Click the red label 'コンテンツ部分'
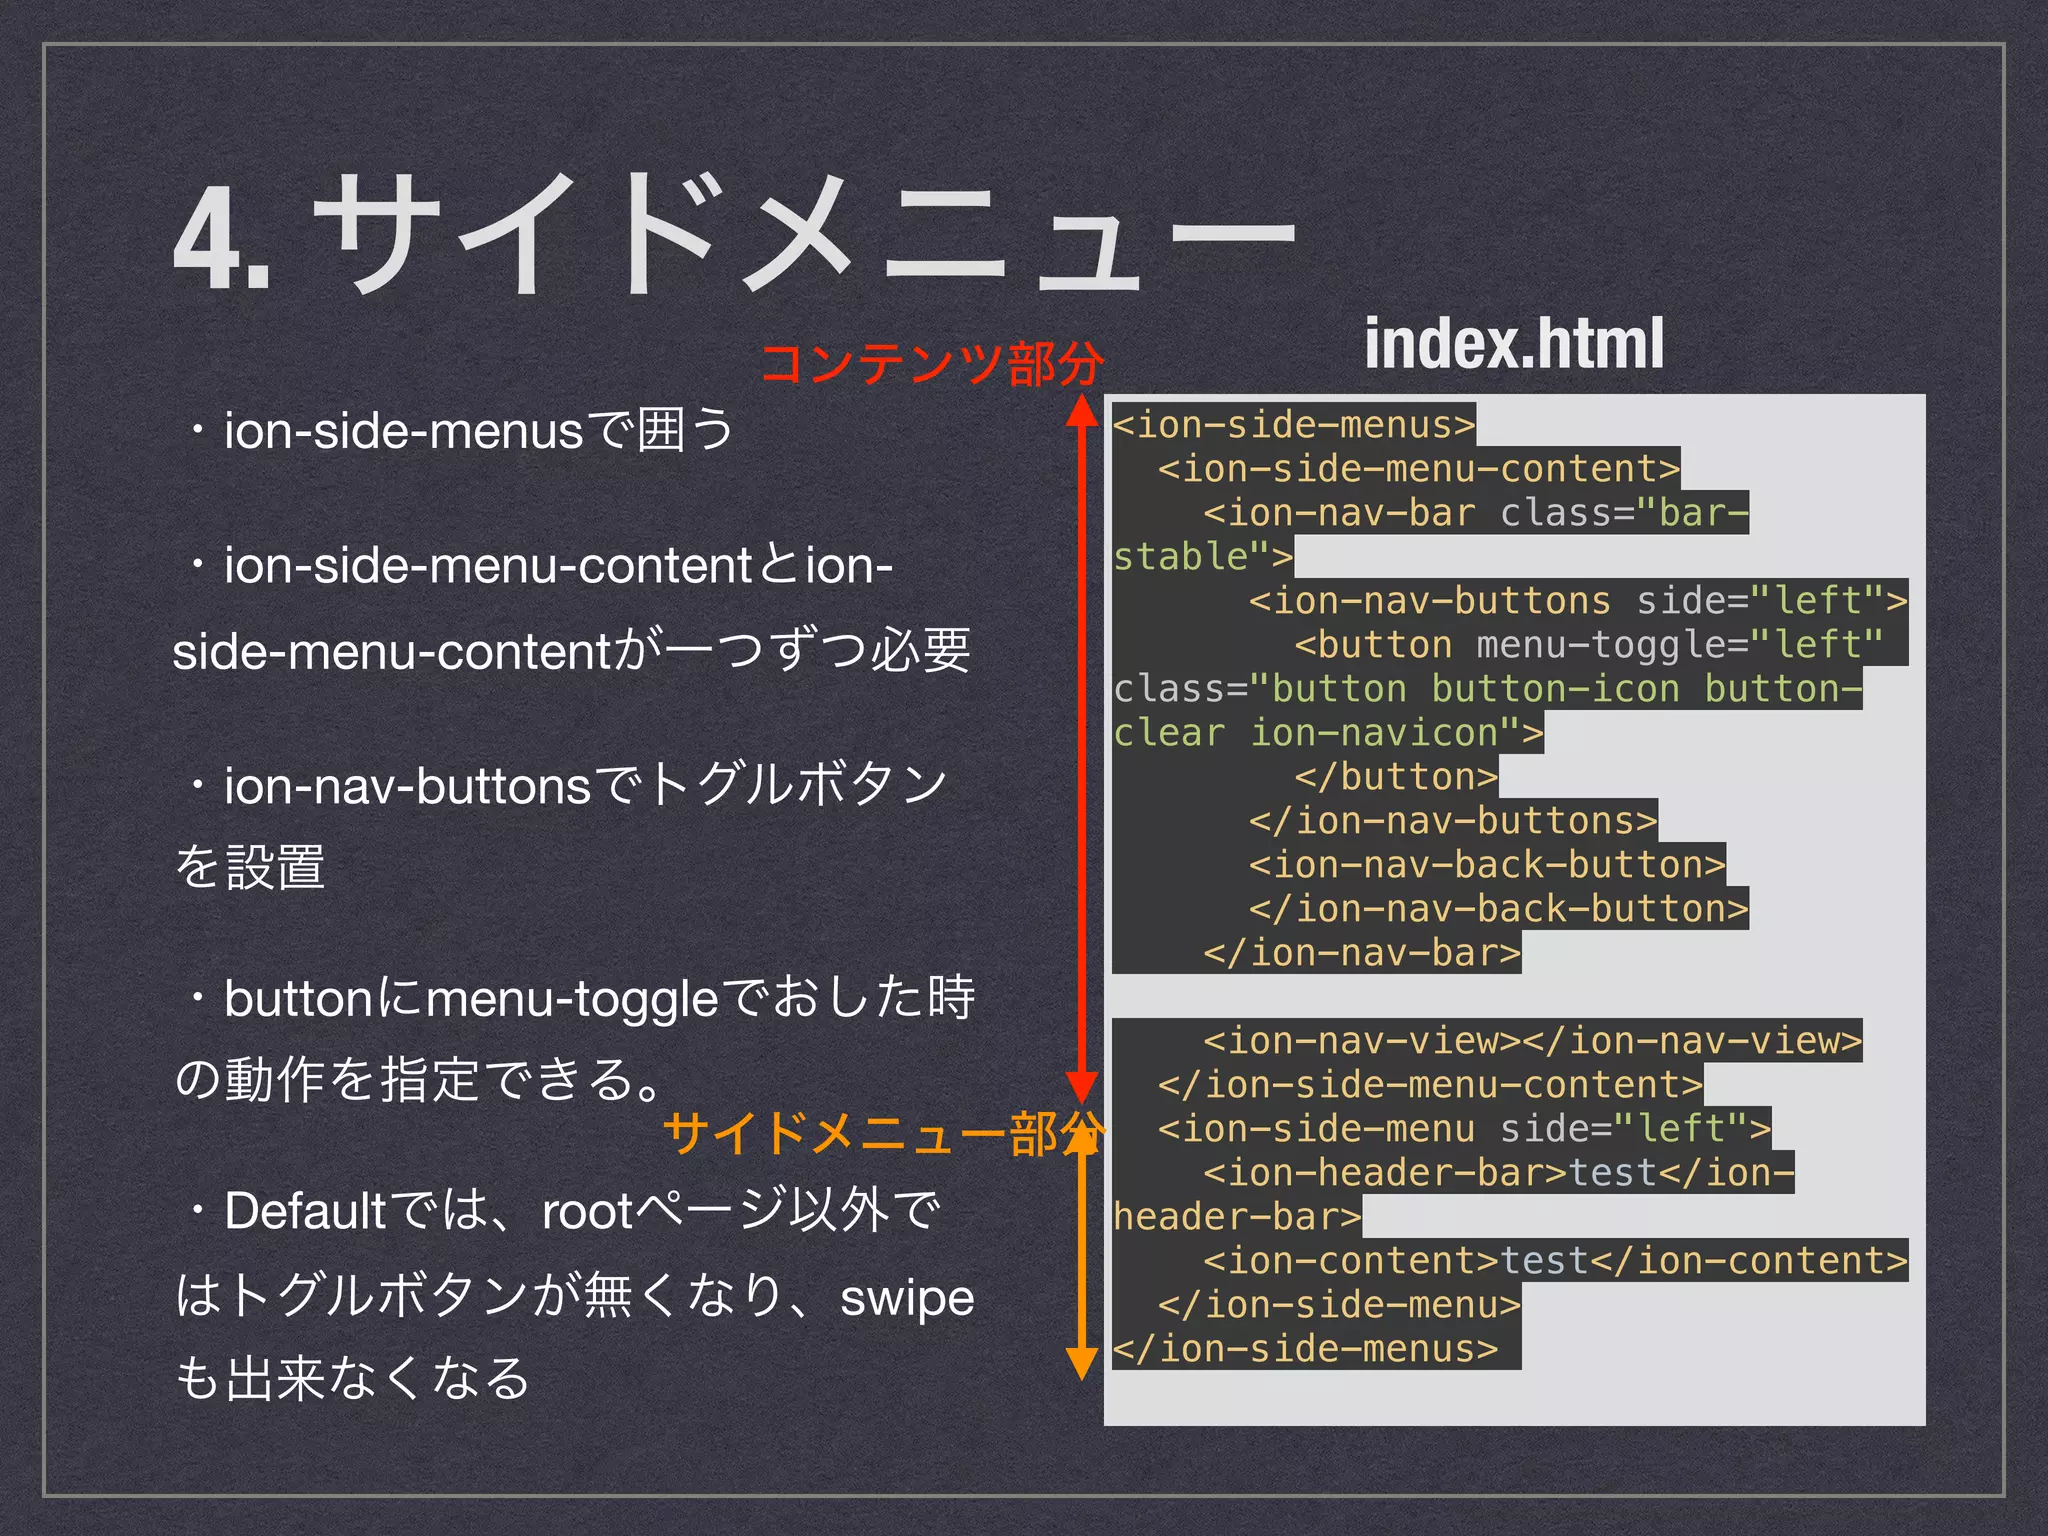 click(x=932, y=362)
